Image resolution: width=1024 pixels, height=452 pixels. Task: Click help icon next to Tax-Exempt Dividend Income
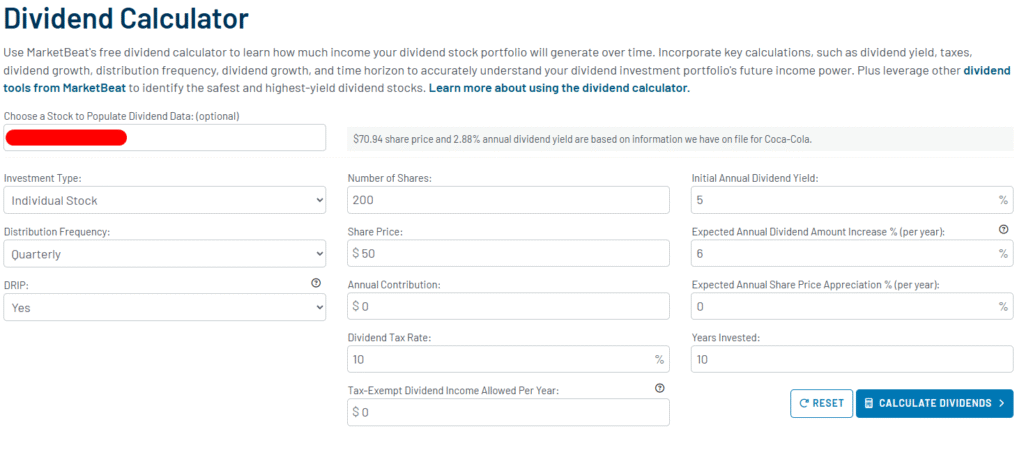660,388
